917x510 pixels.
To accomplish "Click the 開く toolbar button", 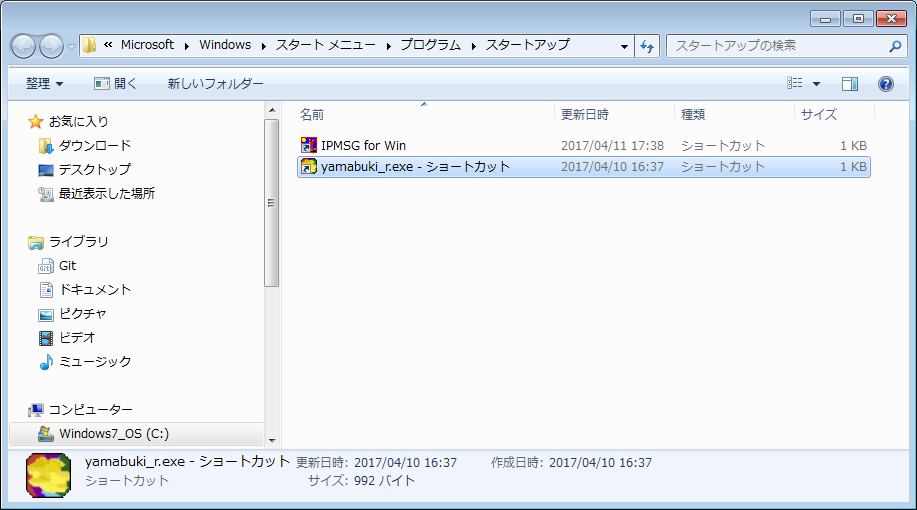I will [x=115, y=84].
